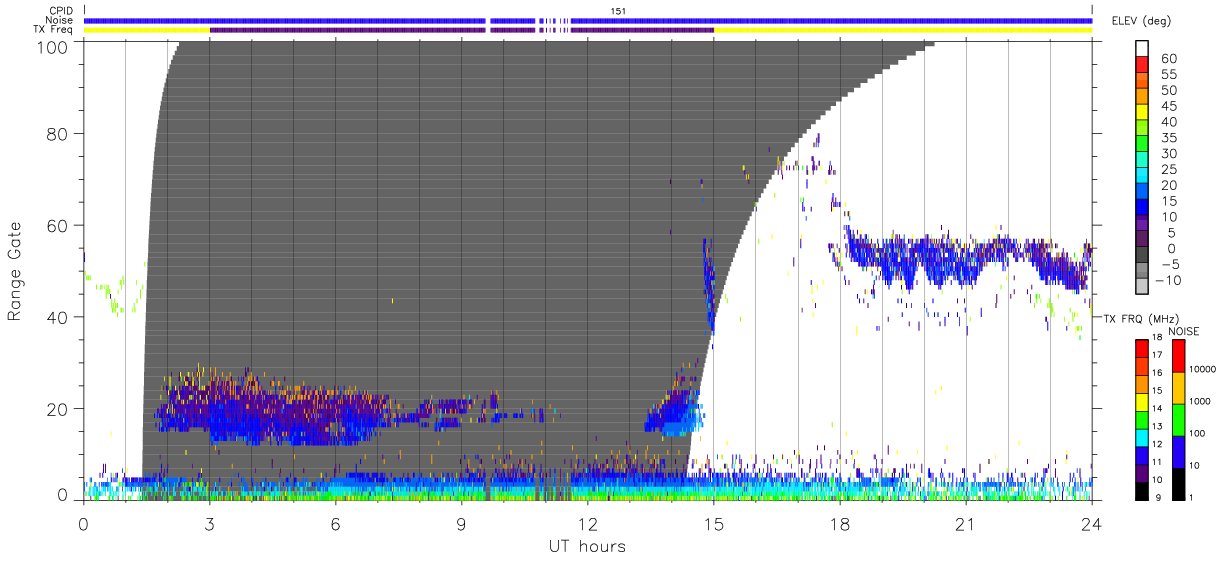Click x-axis tick label '21'

[965, 524]
